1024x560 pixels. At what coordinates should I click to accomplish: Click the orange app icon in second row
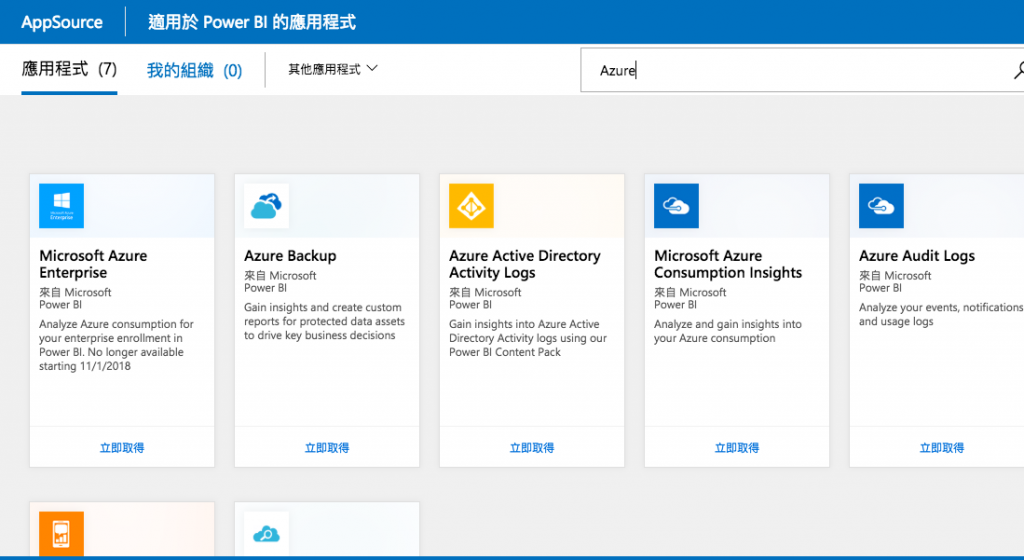click(x=61, y=534)
